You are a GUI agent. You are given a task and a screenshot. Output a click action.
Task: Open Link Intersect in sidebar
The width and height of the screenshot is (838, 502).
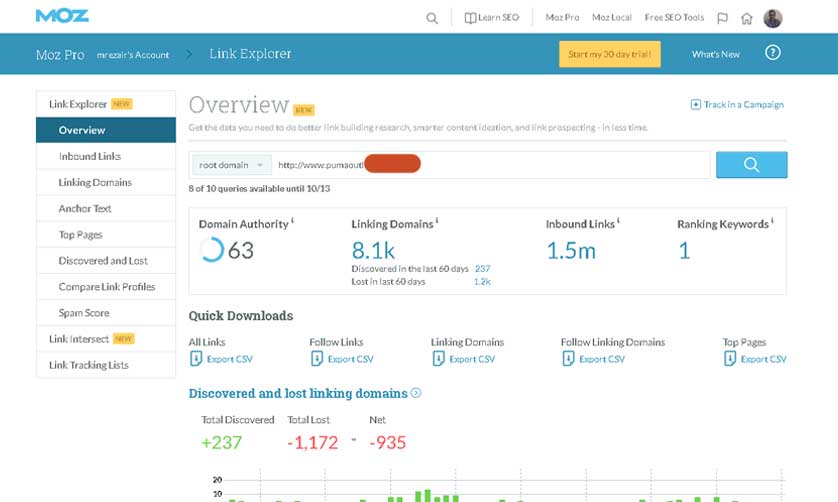tap(79, 339)
